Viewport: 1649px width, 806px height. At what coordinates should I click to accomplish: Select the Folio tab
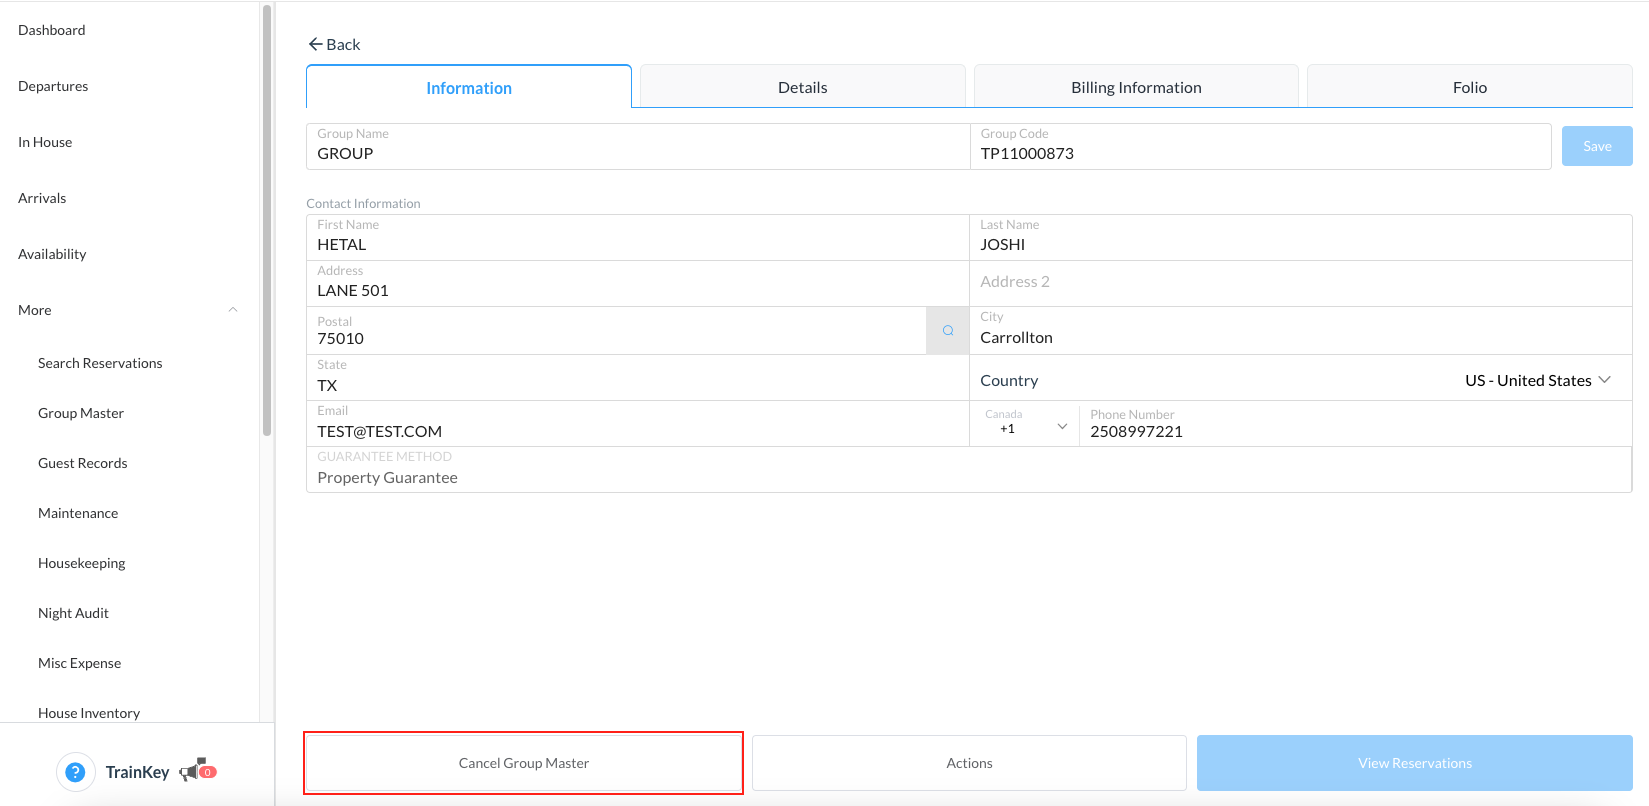coord(1469,88)
